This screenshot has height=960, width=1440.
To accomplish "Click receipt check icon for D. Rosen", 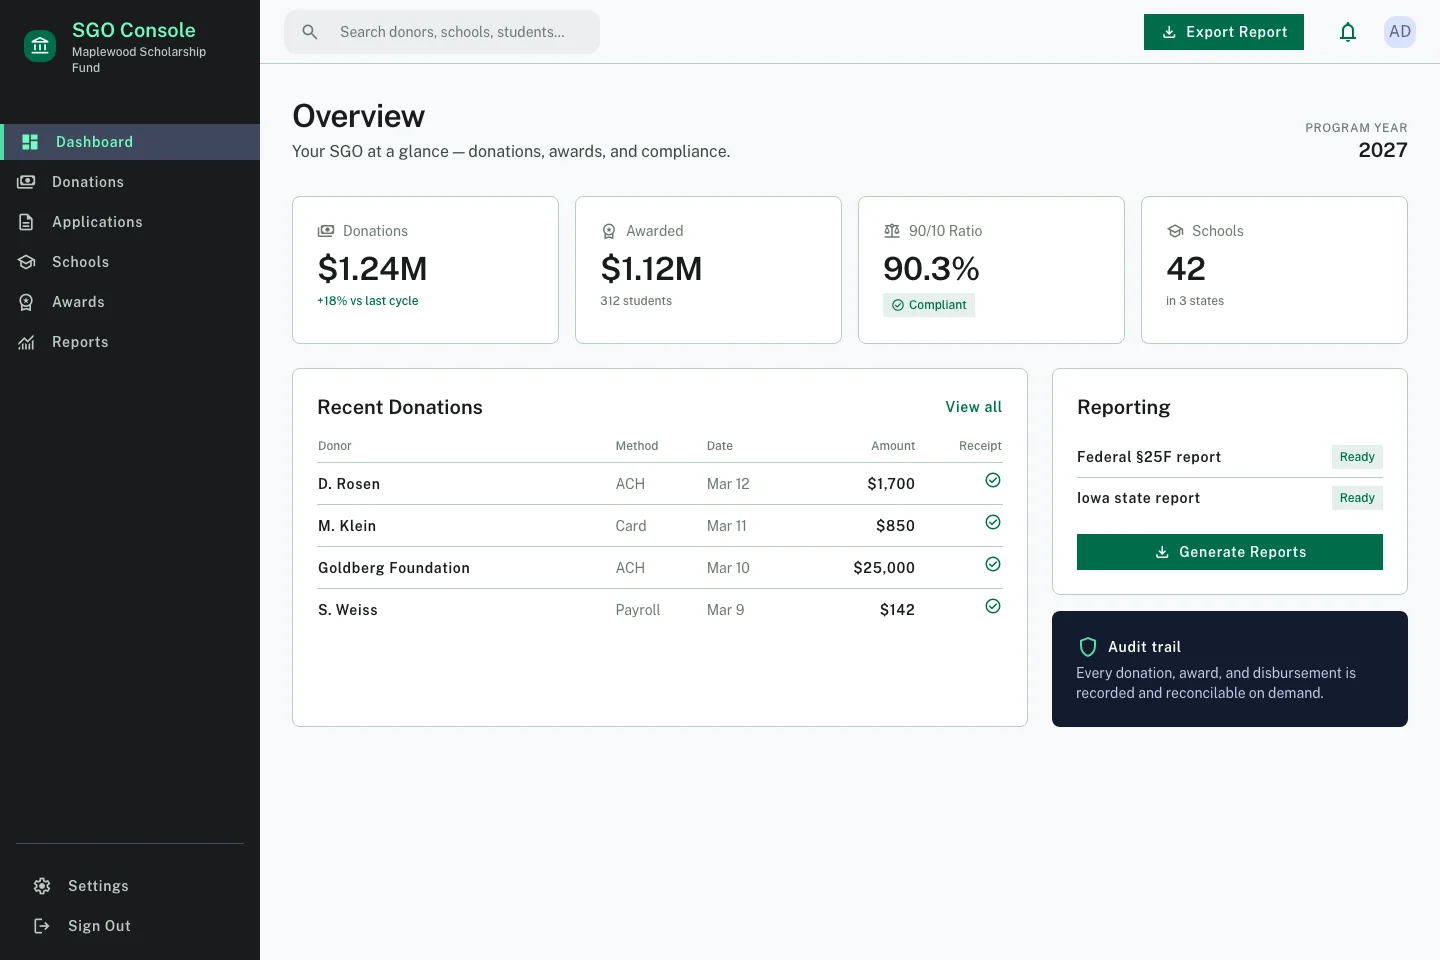I will point(993,480).
